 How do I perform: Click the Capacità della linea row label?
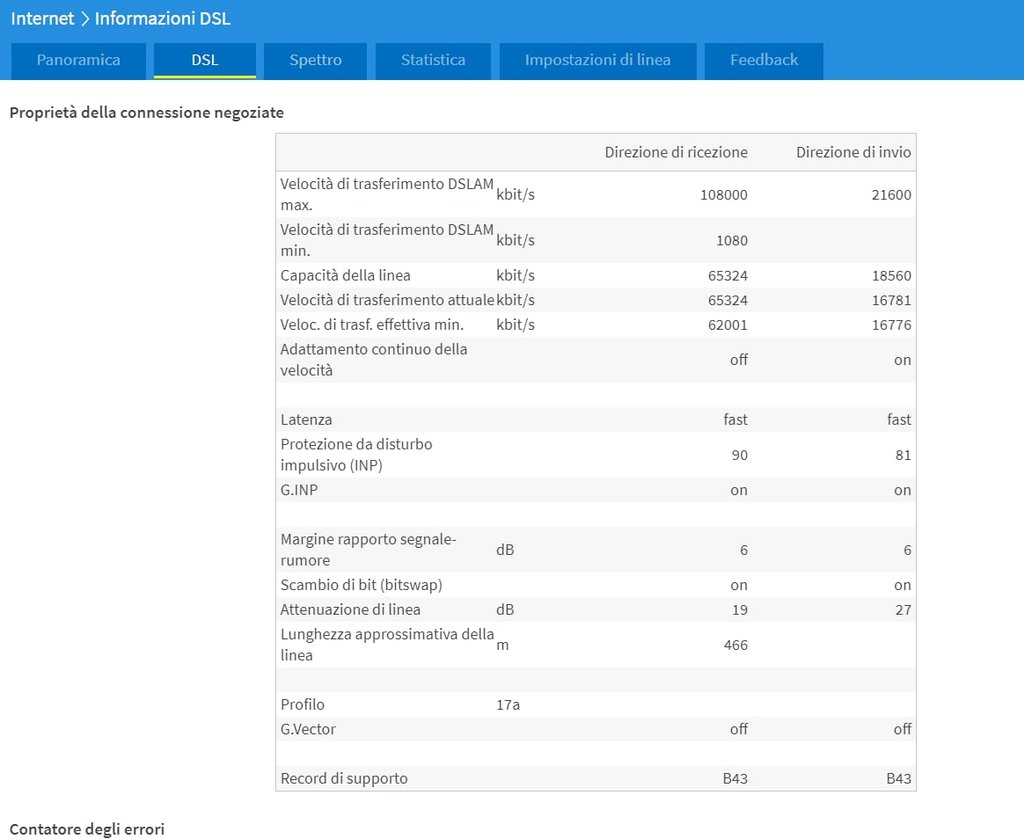point(345,275)
